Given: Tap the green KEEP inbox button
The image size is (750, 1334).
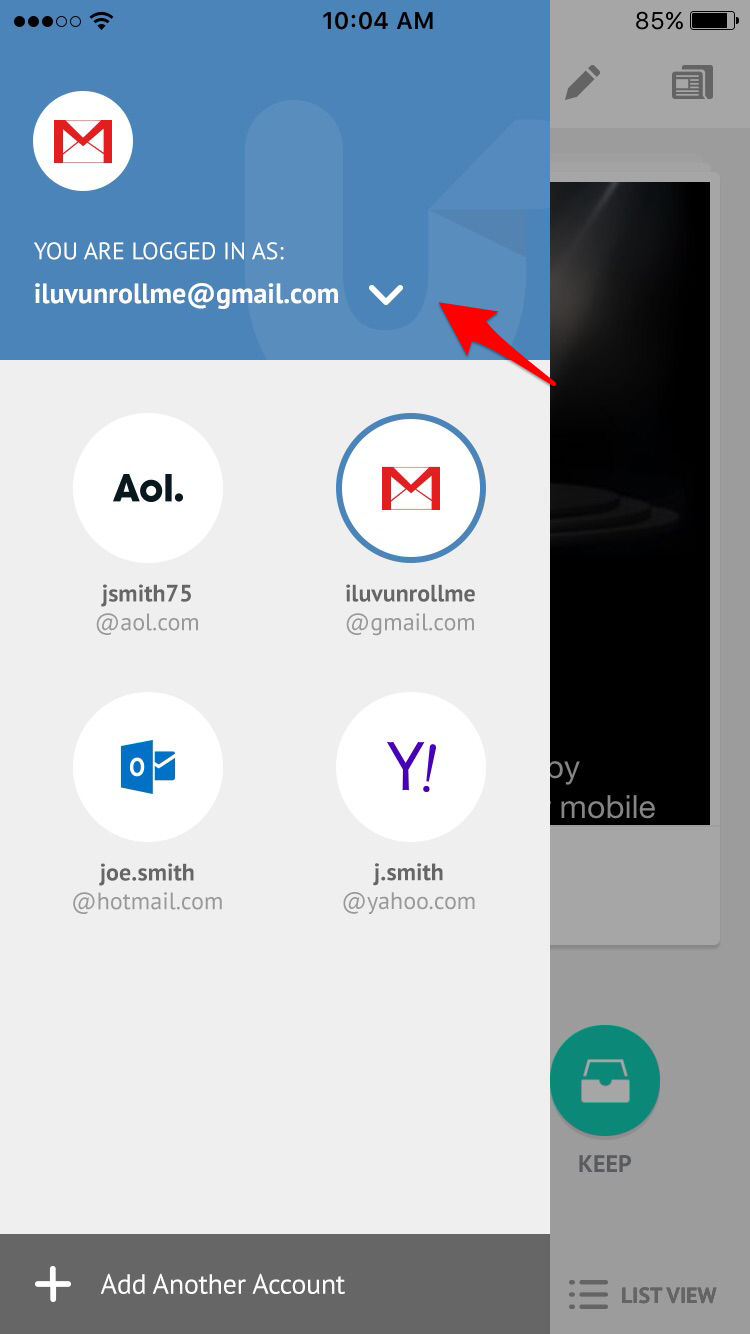Looking at the screenshot, I should pos(605,1080).
